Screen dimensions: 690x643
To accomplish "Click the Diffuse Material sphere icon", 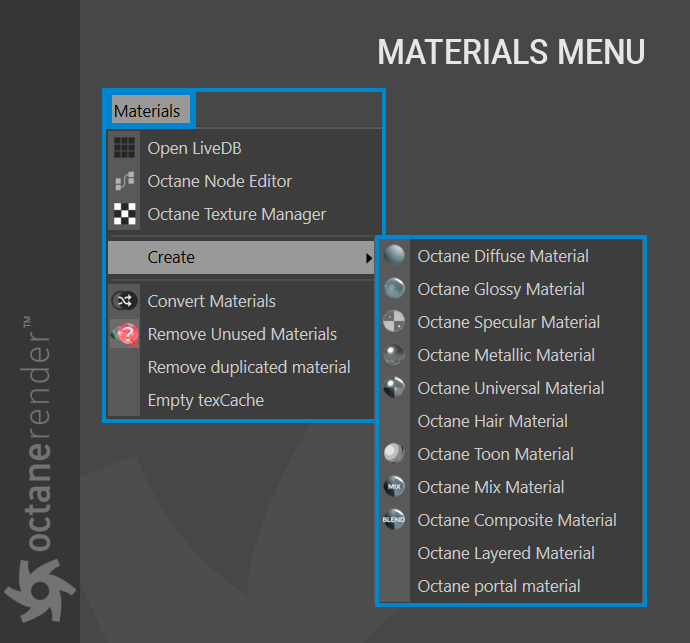I will [394, 255].
